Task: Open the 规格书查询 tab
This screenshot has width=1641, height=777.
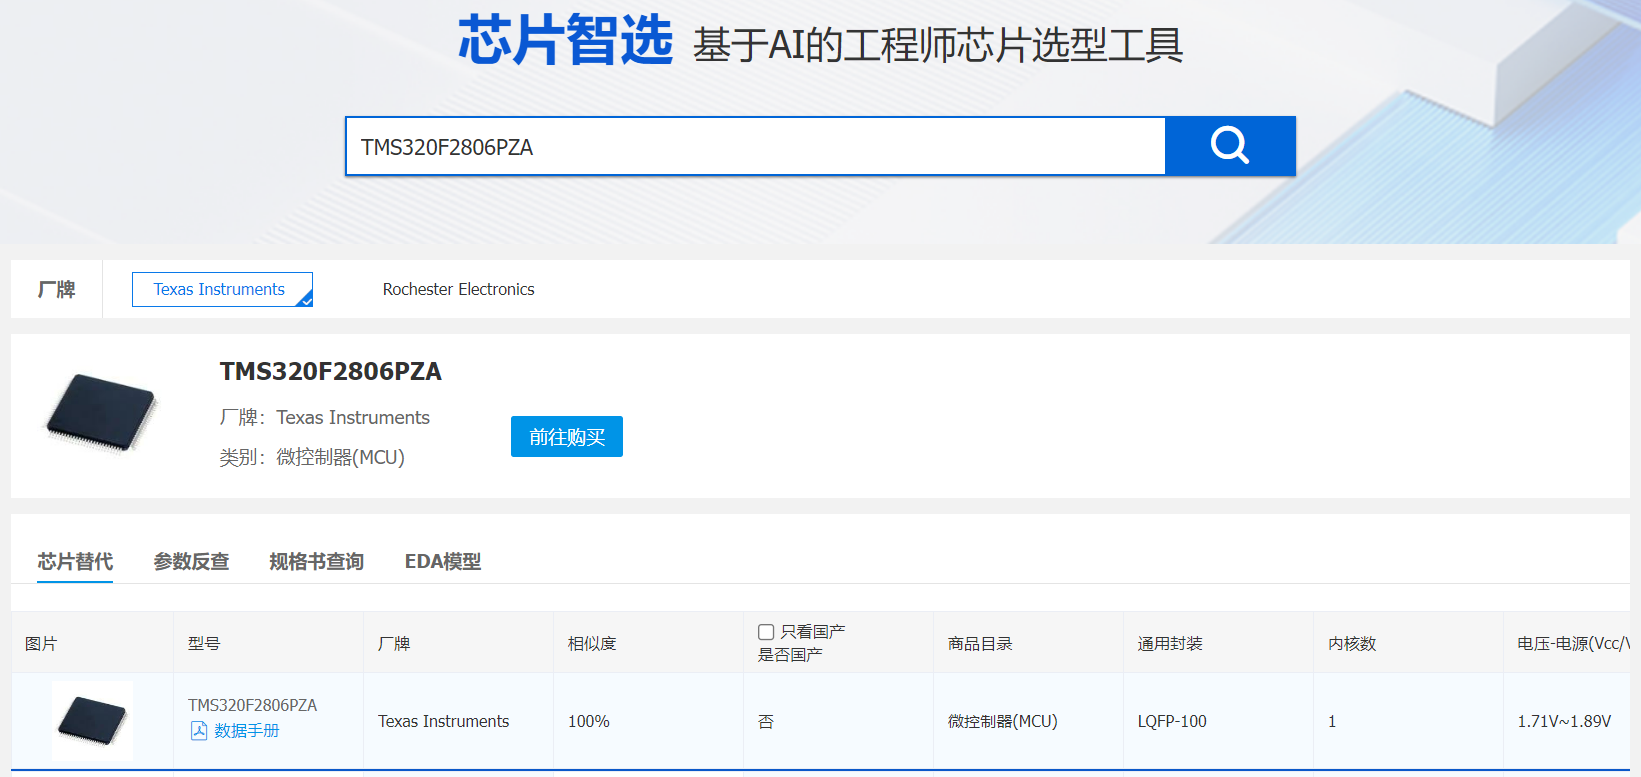Action: (x=316, y=562)
